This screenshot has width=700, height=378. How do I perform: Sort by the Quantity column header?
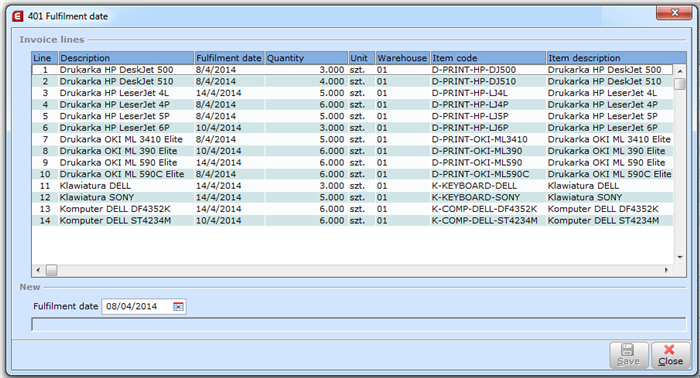(x=307, y=58)
